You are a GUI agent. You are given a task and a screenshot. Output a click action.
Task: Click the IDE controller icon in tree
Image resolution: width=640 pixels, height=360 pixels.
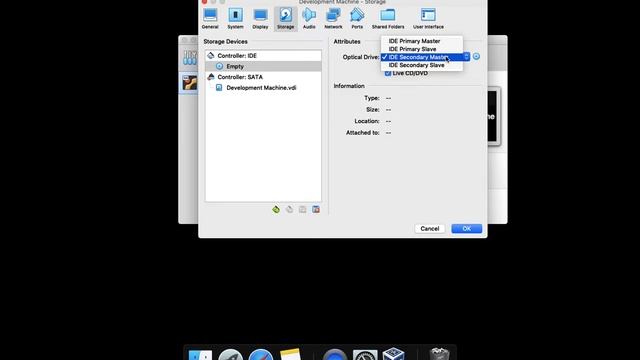point(211,56)
